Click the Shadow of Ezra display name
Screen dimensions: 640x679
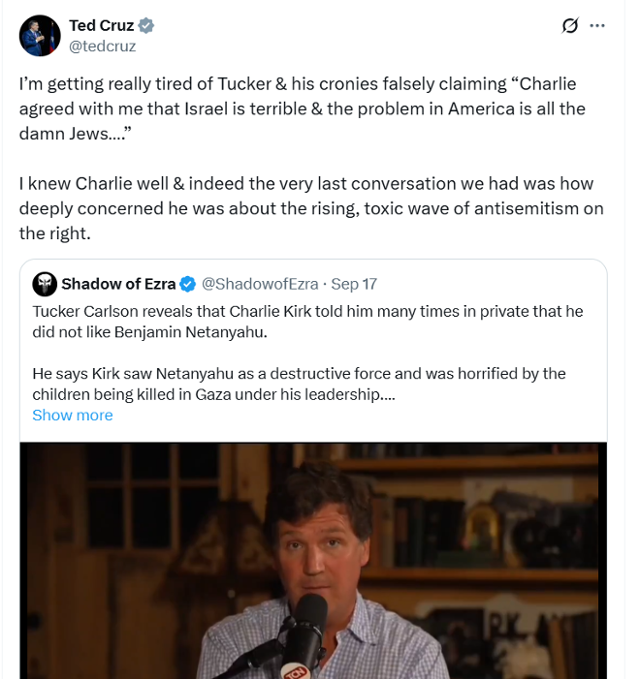118,284
